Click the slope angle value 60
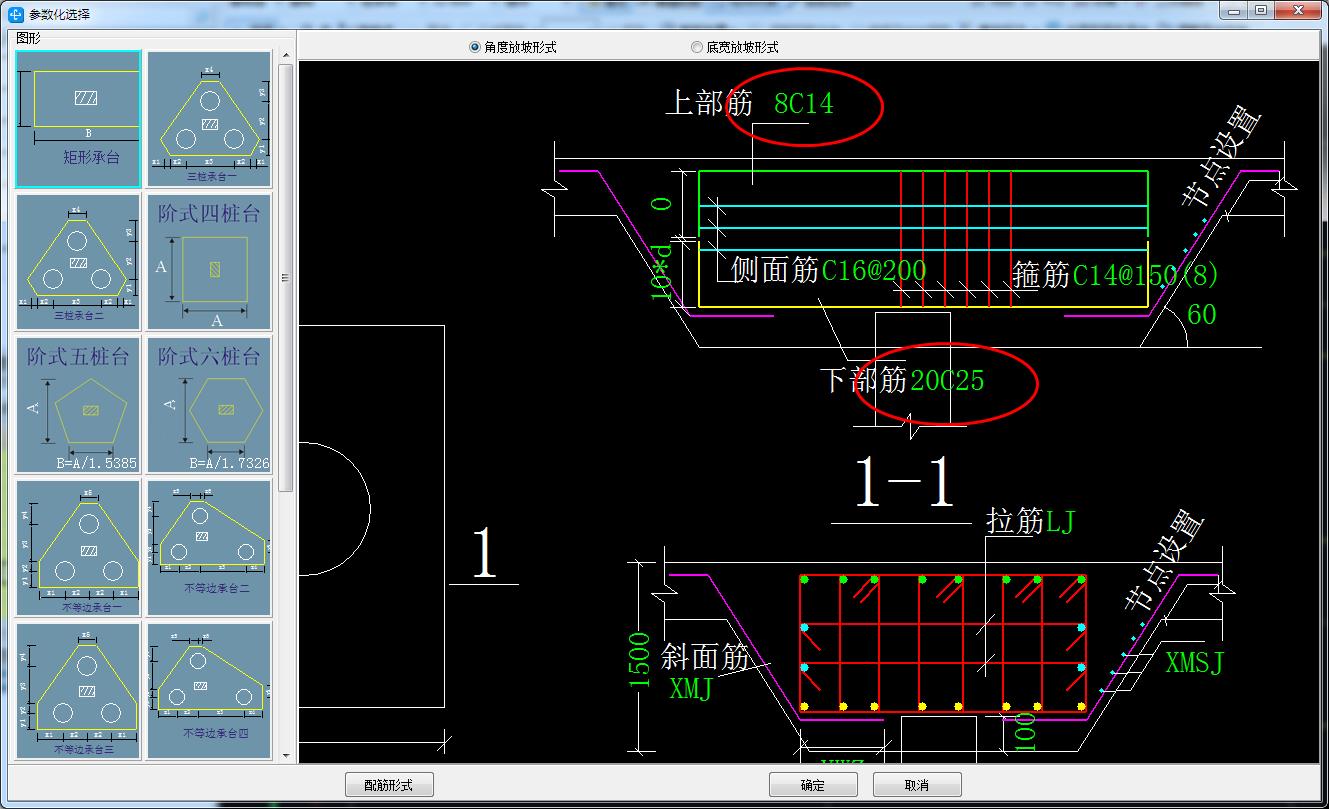This screenshot has width=1329, height=809. click(x=1201, y=315)
